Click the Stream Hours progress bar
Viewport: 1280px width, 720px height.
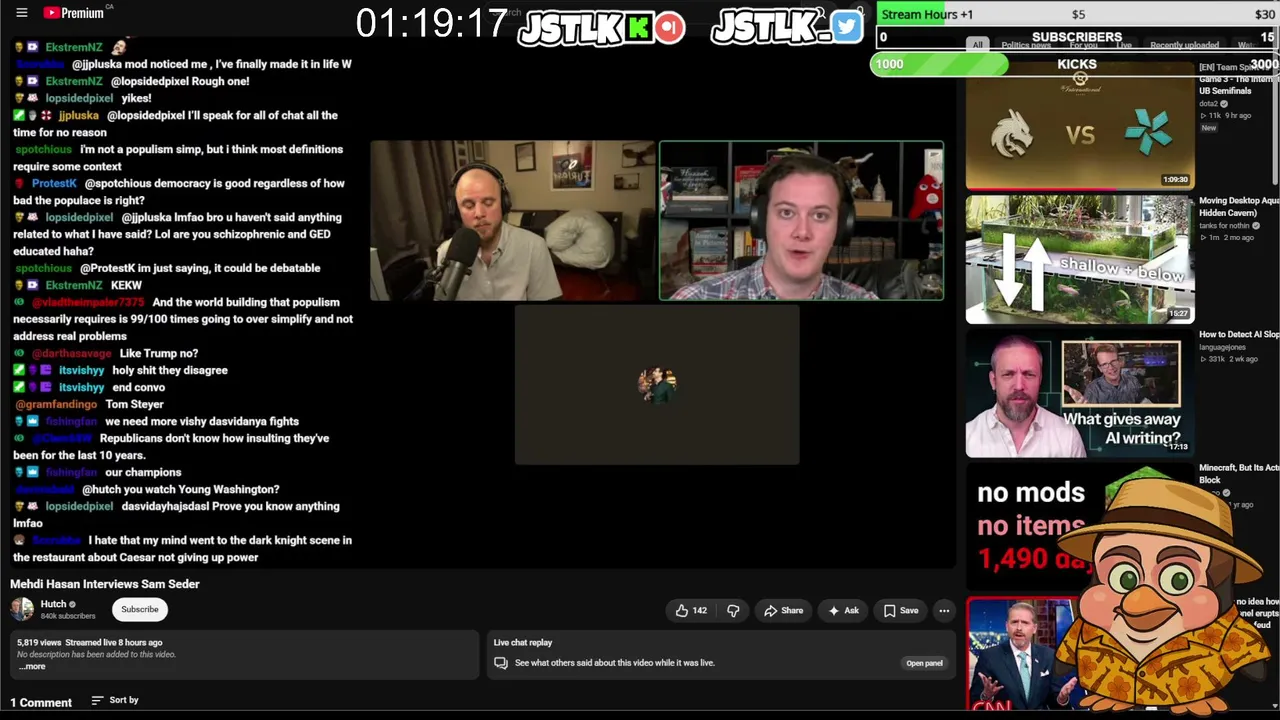coord(1077,14)
